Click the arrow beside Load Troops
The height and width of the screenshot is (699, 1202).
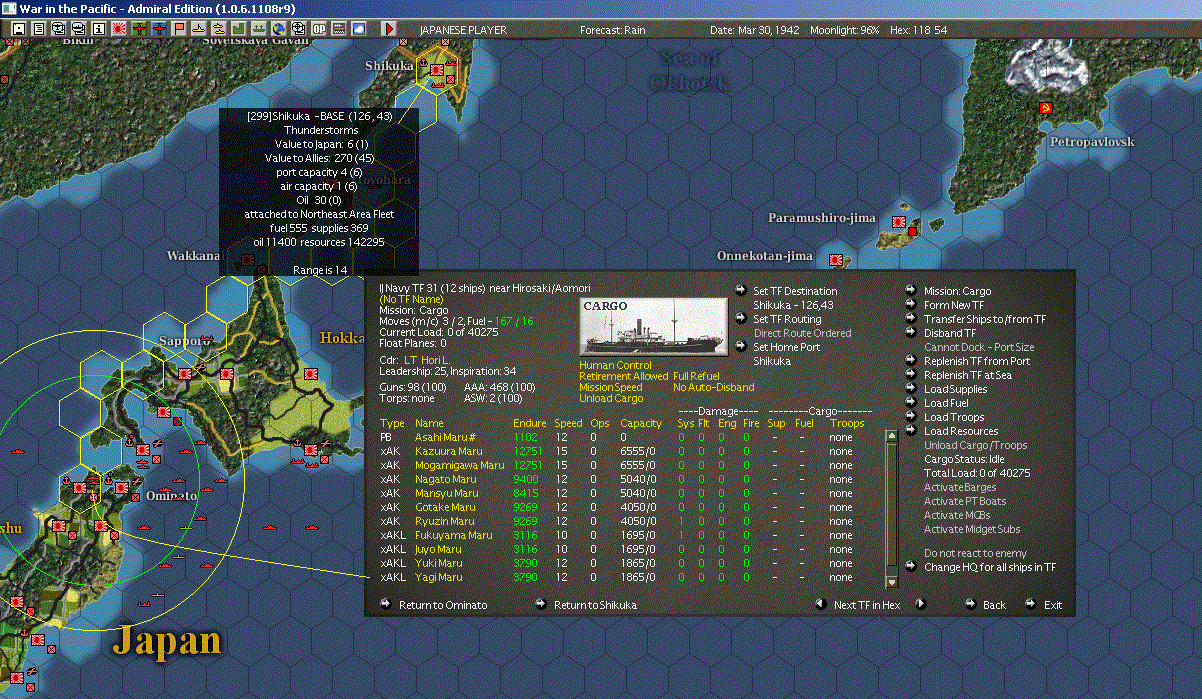tap(911, 417)
